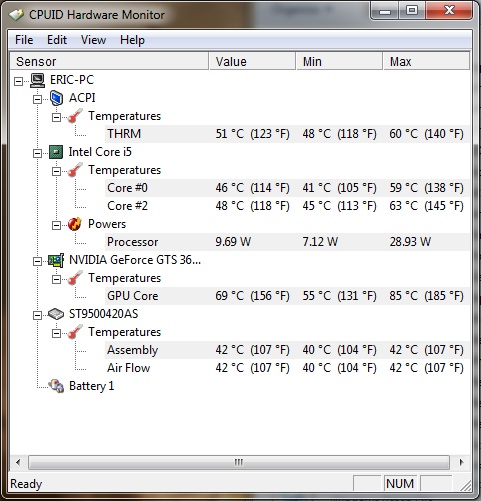The image size is (481, 501).
Task: Select the ACPI monitor icon
Action: (56, 98)
